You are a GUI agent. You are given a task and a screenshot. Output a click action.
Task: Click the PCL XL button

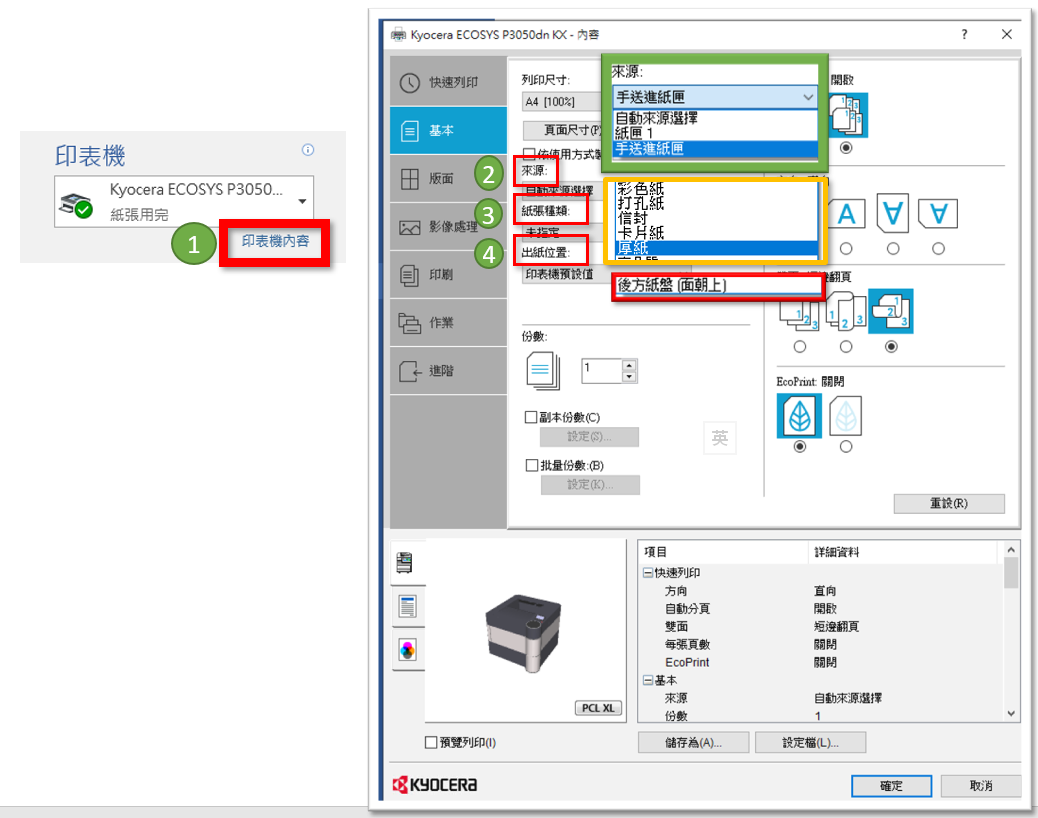coord(598,708)
